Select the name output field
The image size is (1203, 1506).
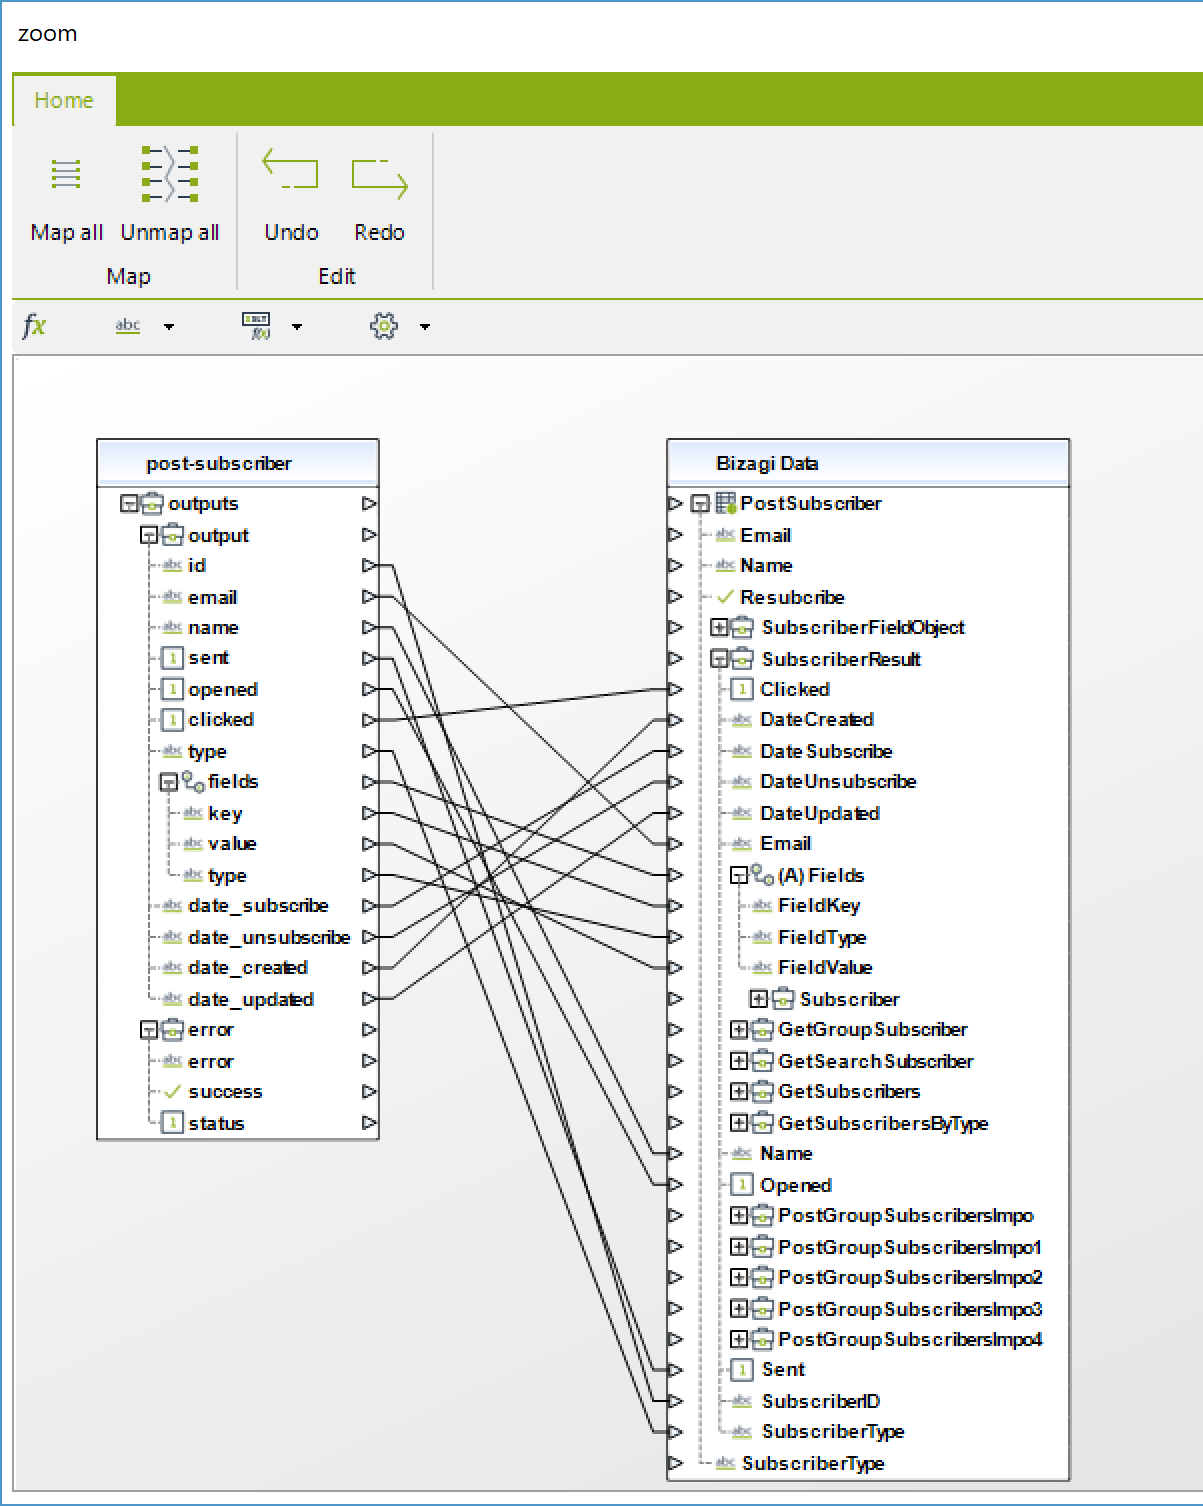(213, 628)
